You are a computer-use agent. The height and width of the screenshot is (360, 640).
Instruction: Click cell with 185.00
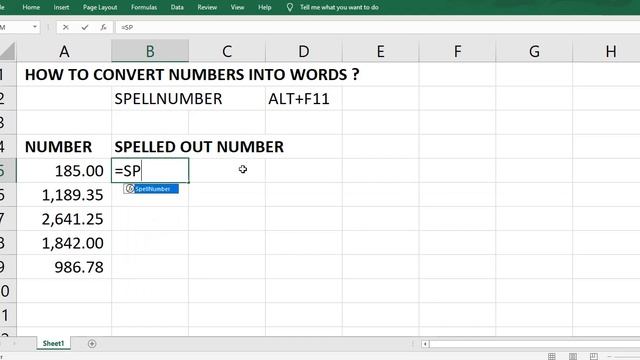[x=64, y=171]
